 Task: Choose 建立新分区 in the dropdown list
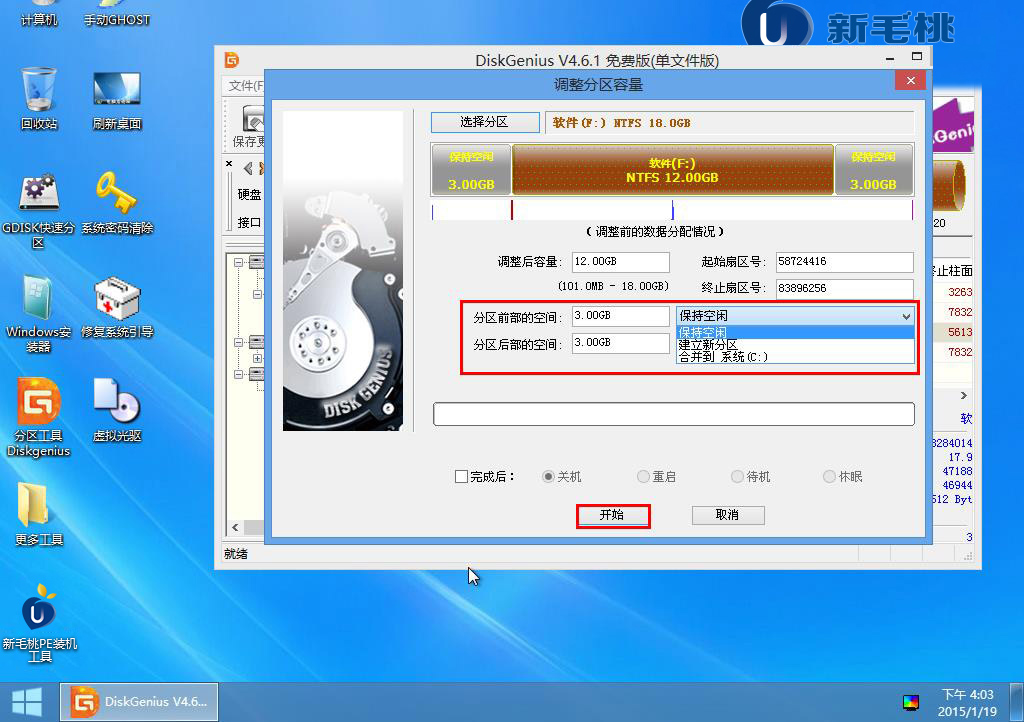point(795,345)
